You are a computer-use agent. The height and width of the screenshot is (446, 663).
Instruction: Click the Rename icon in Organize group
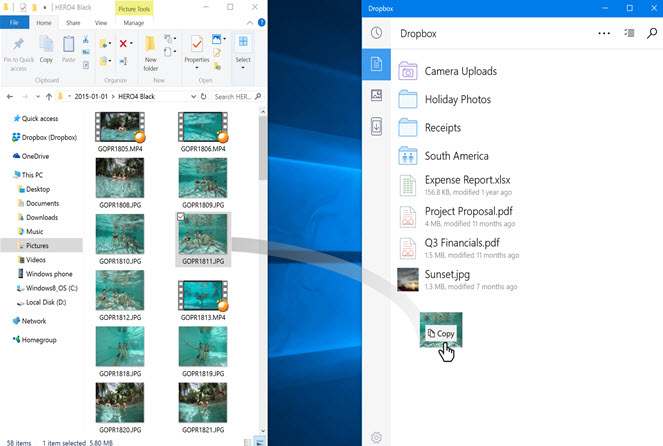pos(123,61)
